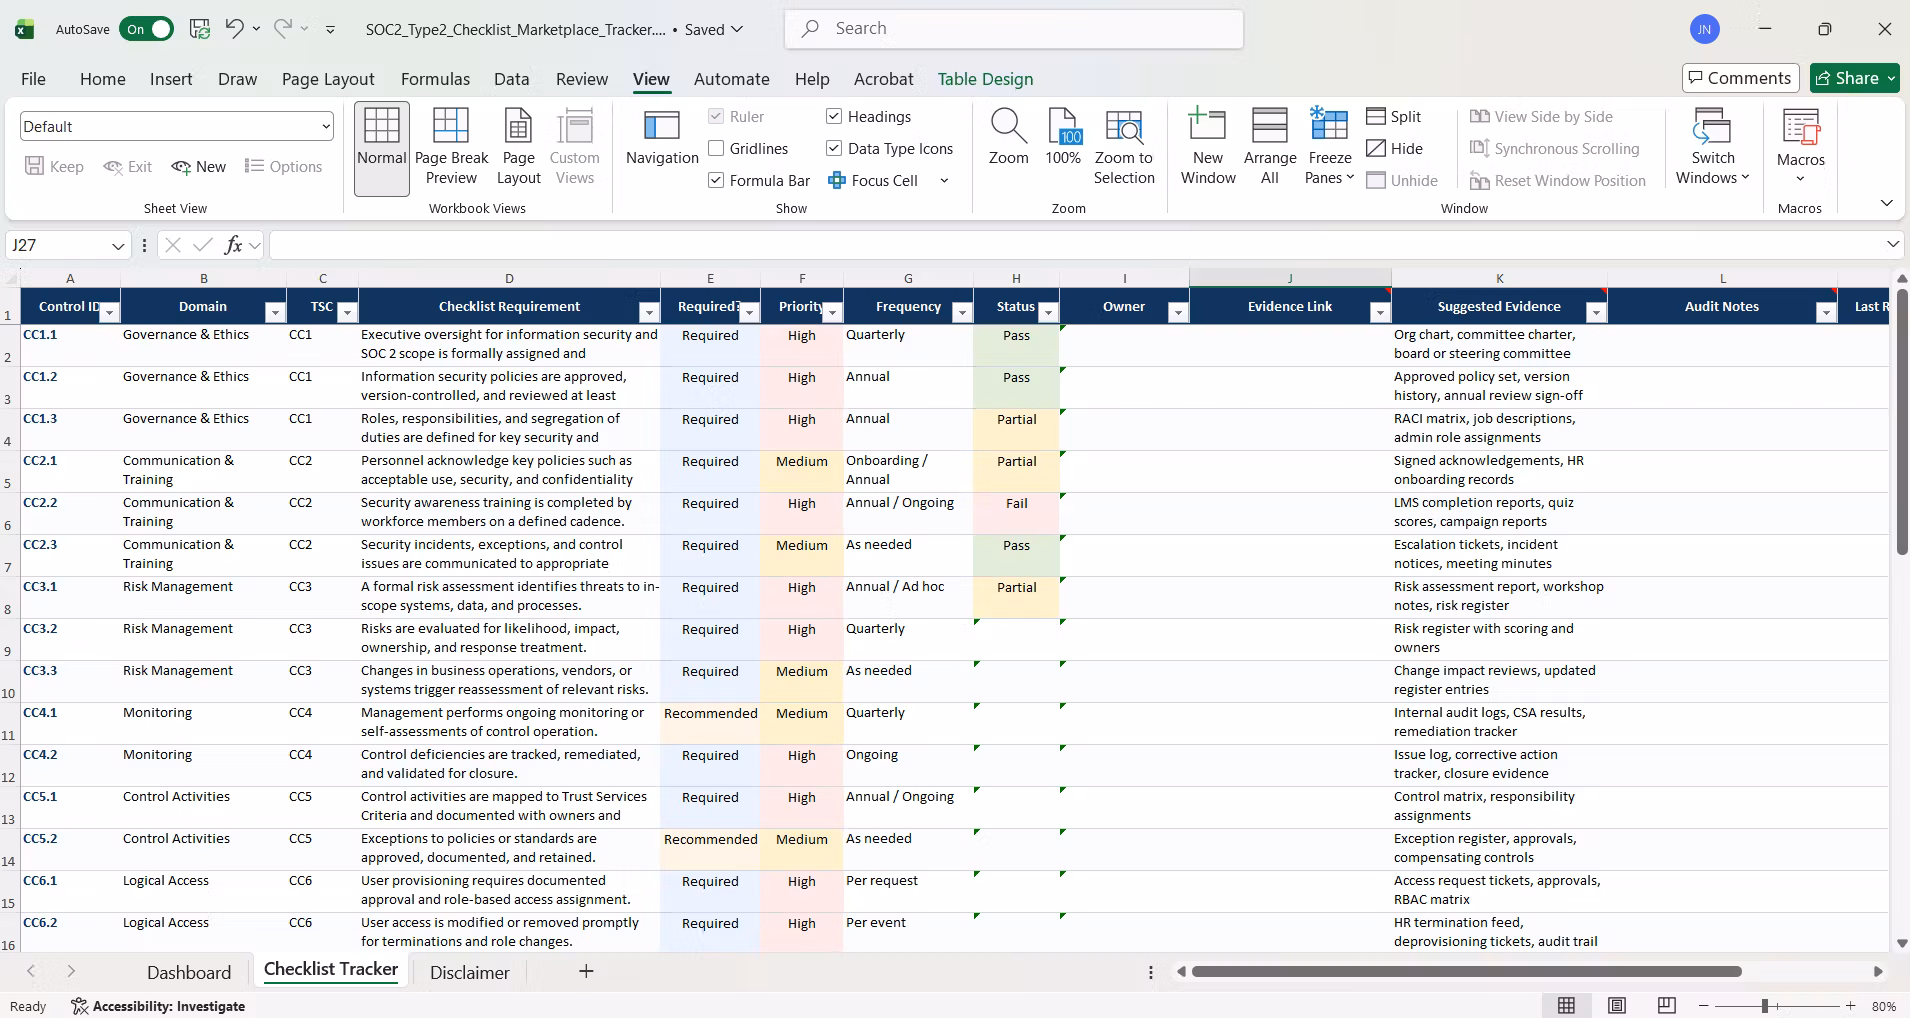
Task: Open the Status column filter dropdown
Action: (x=1048, y=313)
